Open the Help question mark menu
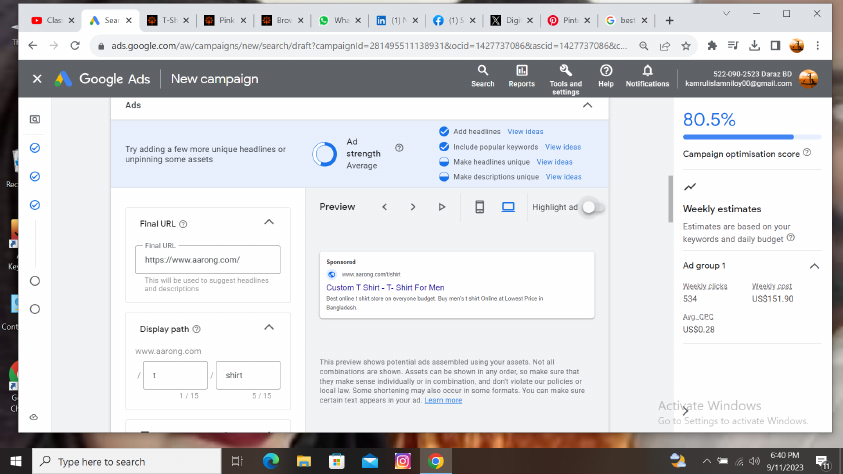This screenshot has height=474, width=843. tap(606, 76)
